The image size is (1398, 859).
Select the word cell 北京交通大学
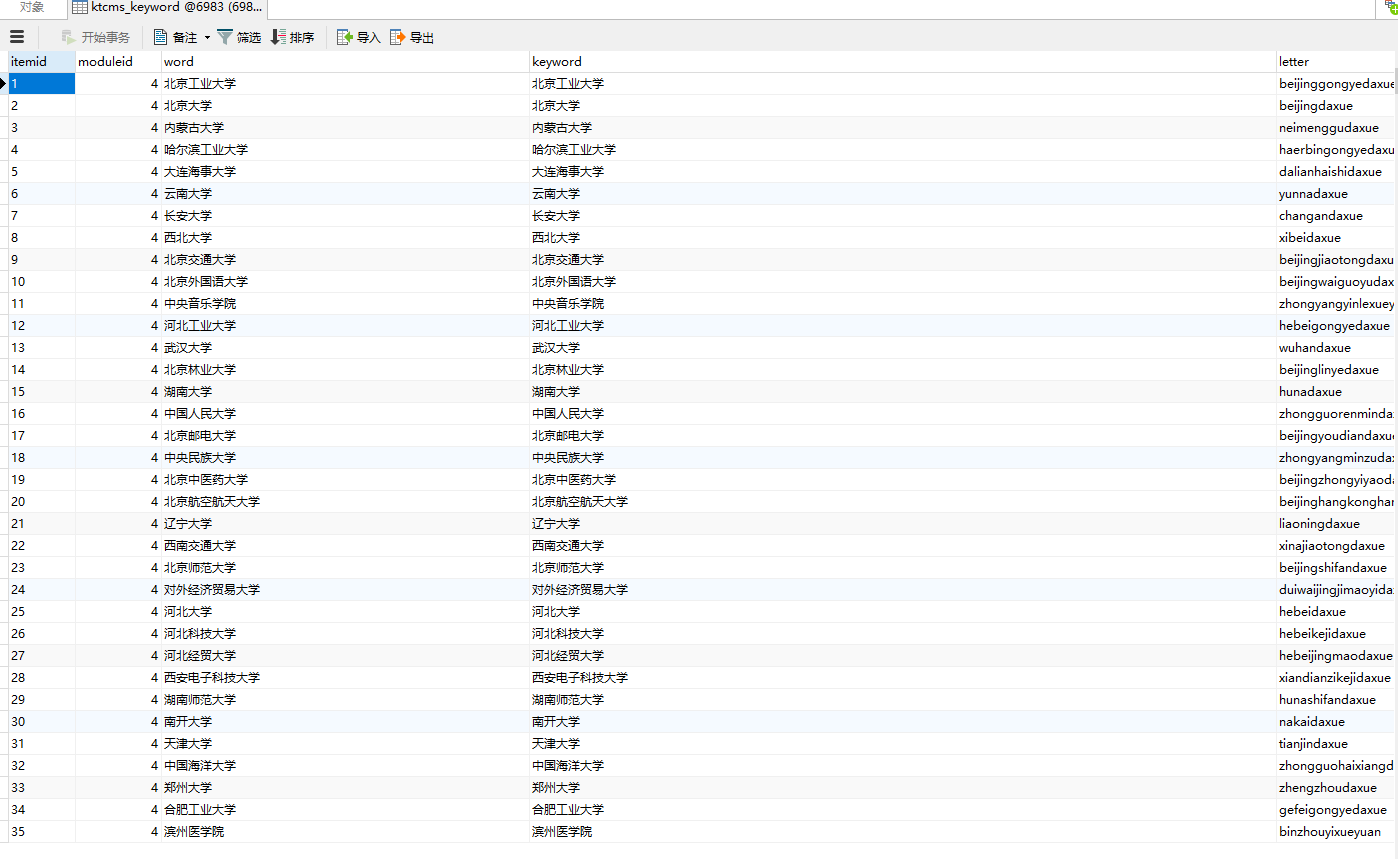(x=345, y=260)
